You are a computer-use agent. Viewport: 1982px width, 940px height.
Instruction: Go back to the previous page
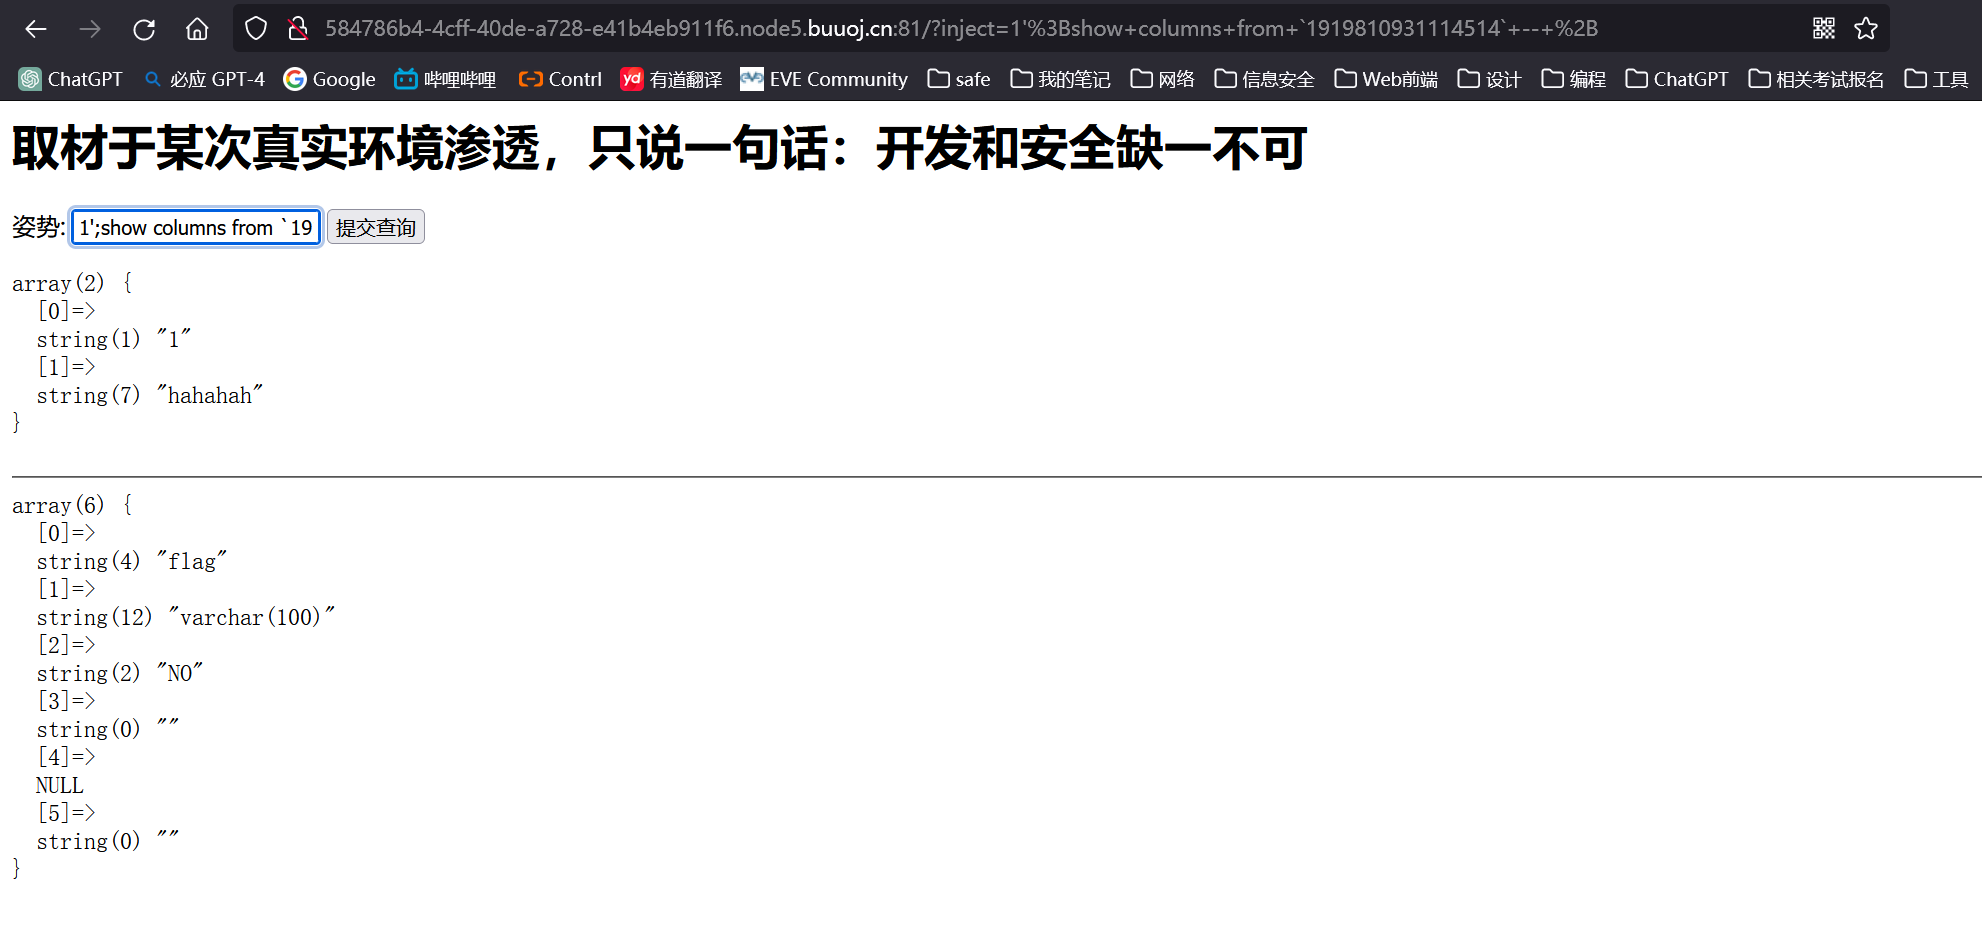36,29
